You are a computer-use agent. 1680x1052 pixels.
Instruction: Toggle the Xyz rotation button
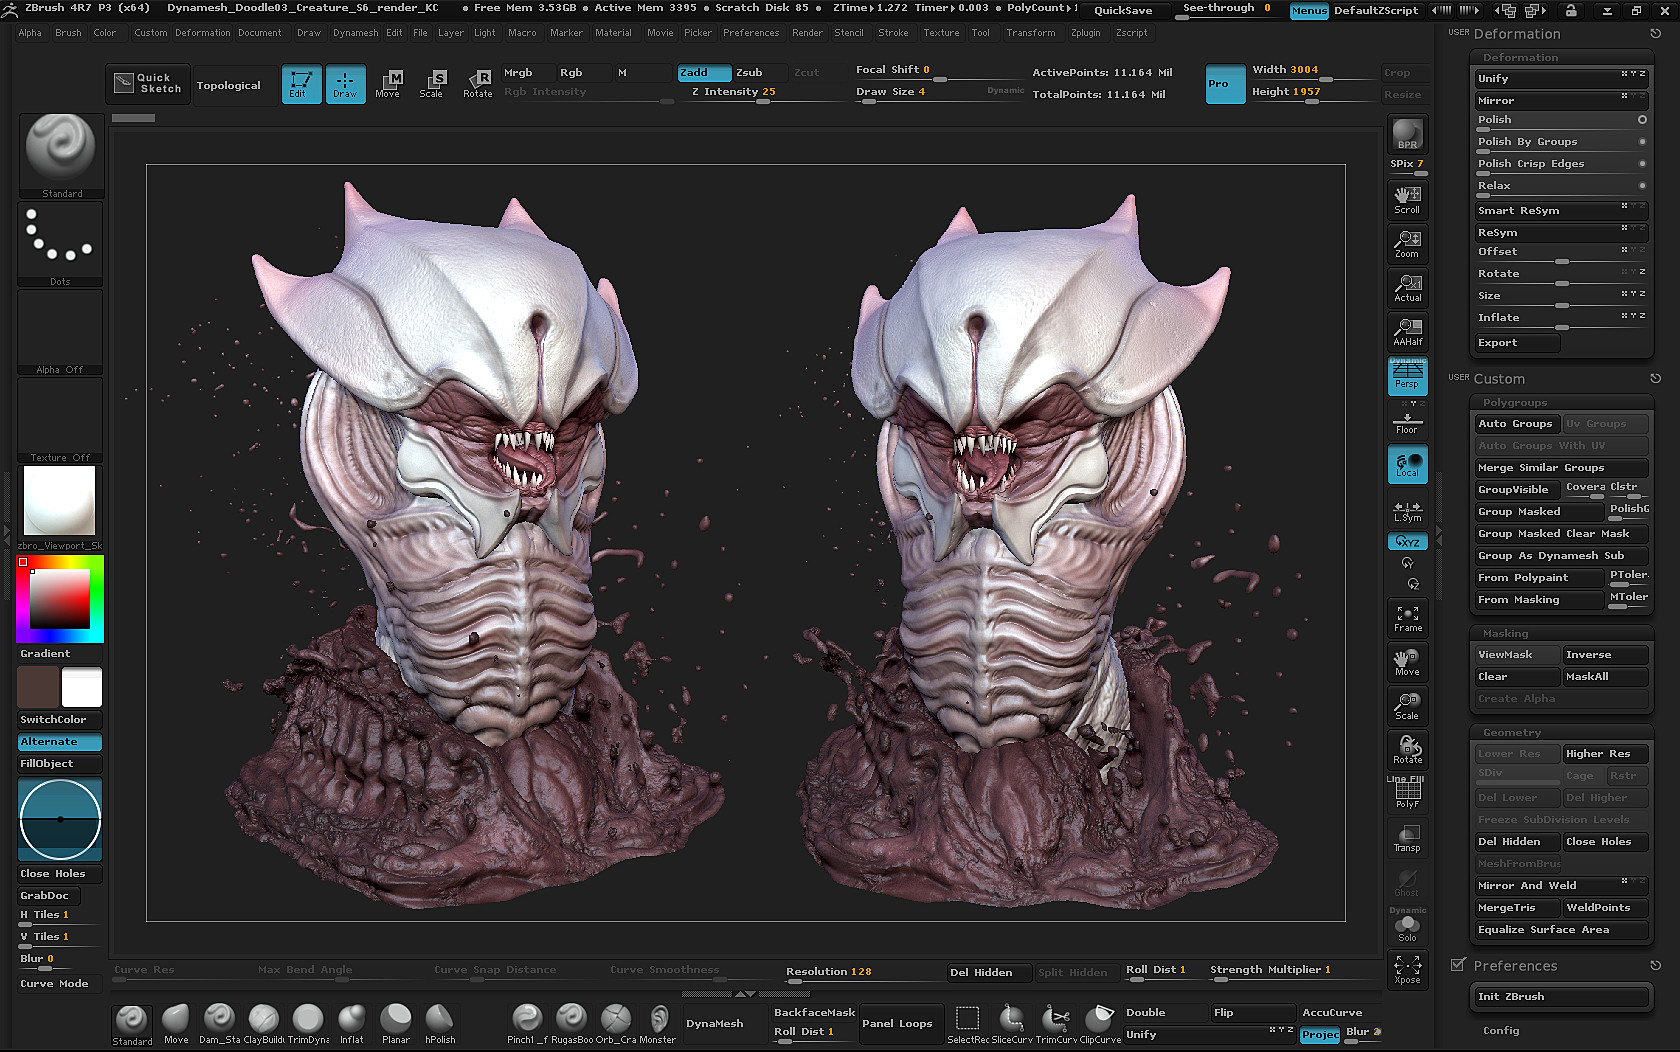coord(1407,542)
